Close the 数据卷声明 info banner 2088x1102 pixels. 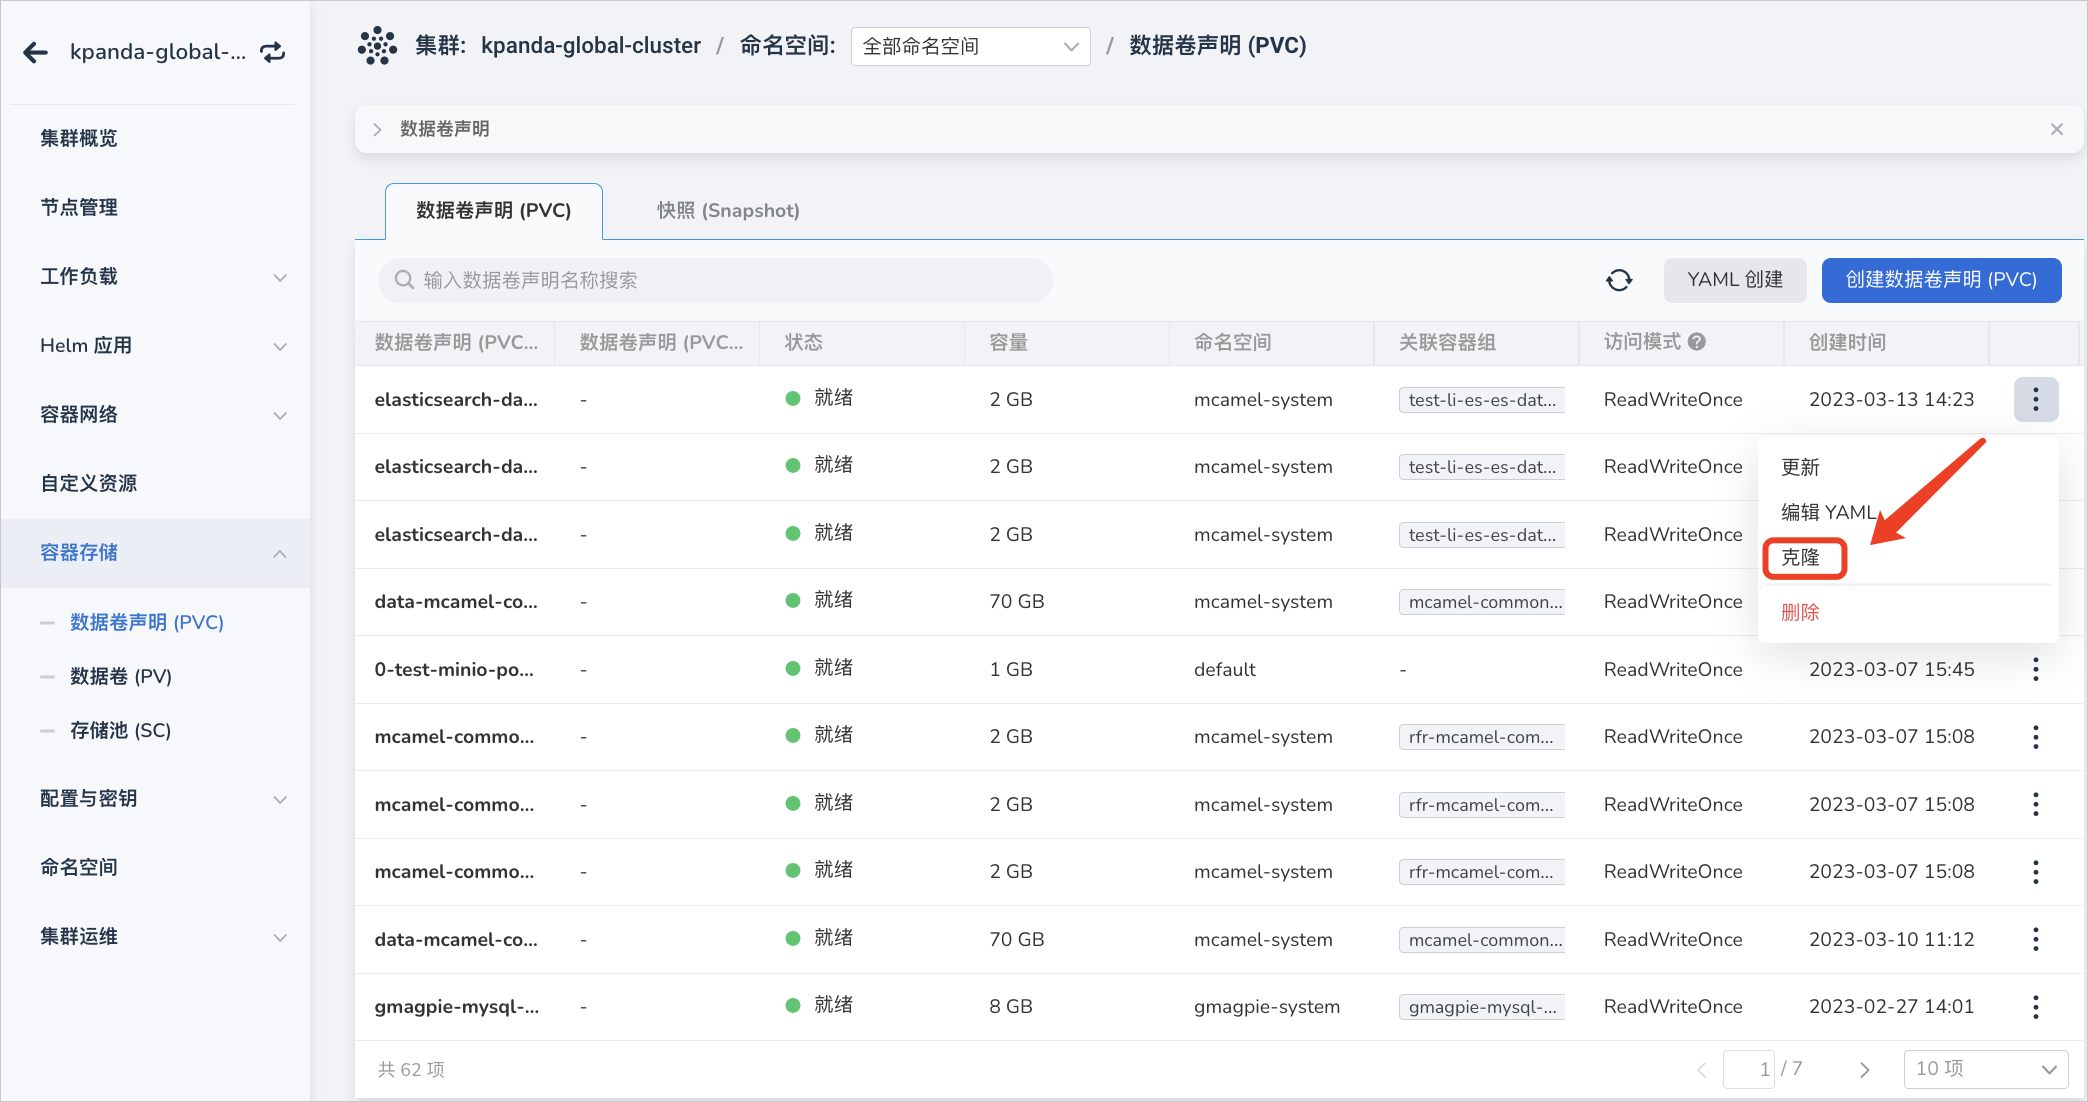(2057, 129)
